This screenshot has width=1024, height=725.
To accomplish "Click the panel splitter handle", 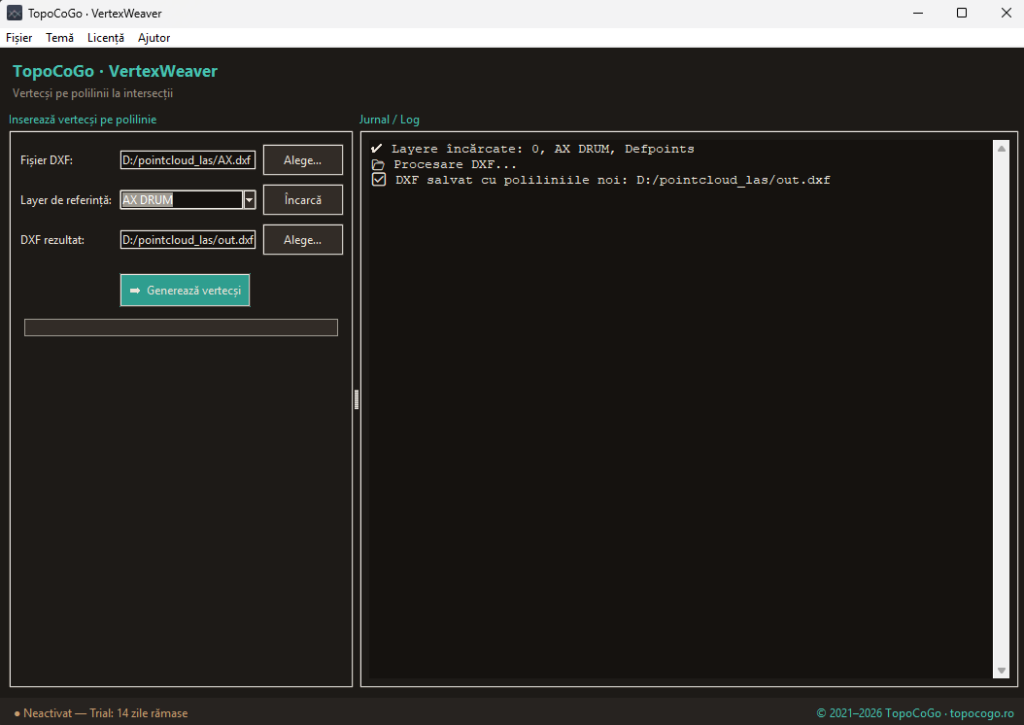I will (357, 399).
